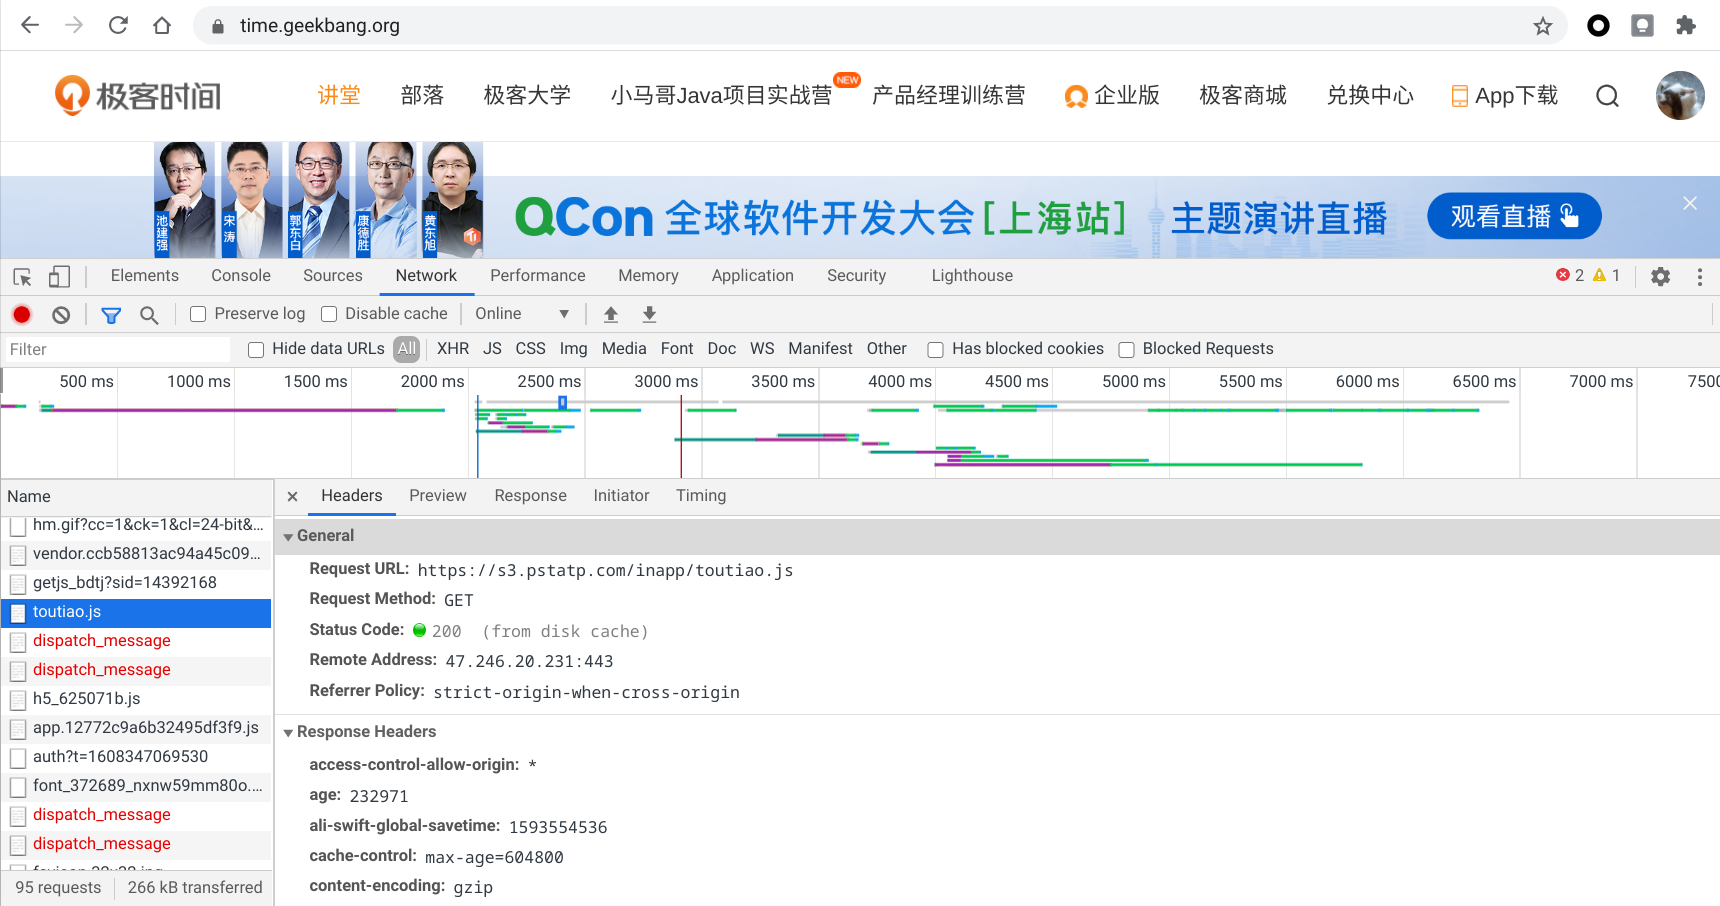Open the Timing detail tab
This screenshot has height=906, width=1720.
pos(701,496)
